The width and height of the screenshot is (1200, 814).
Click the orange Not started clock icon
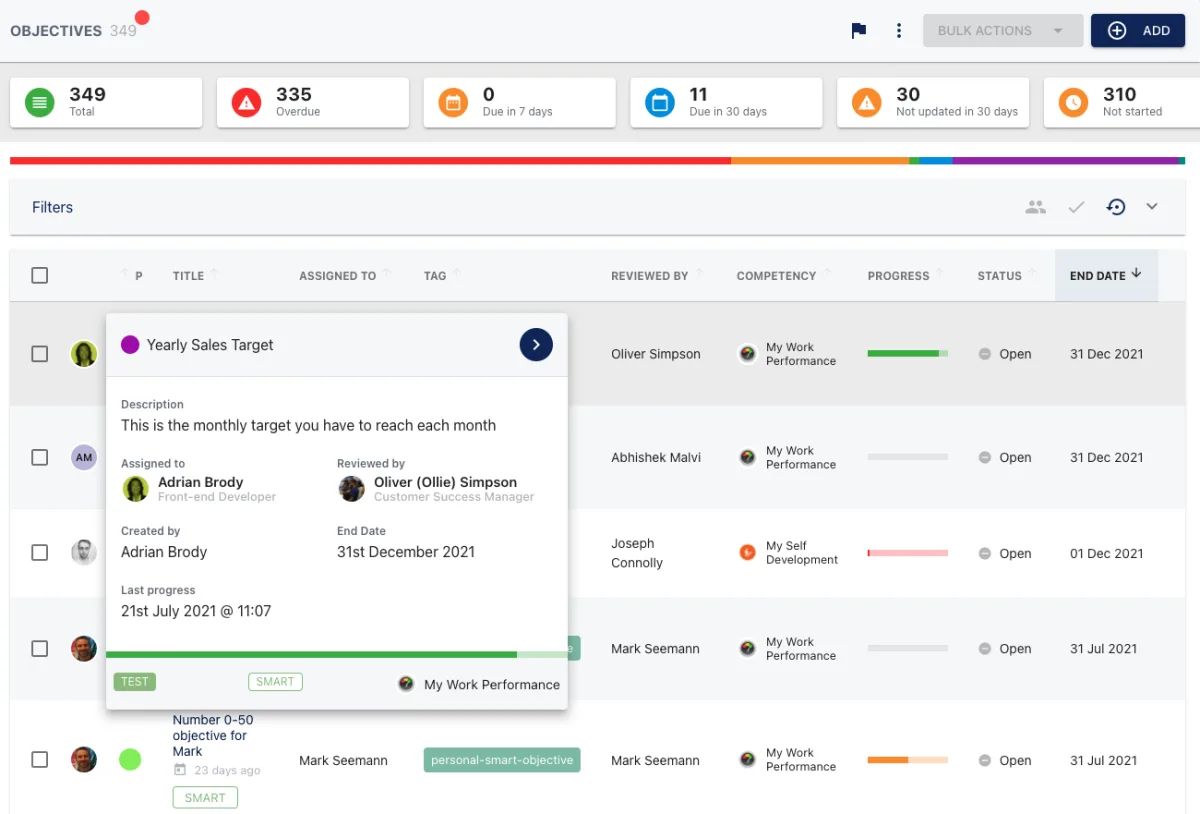pos(1074,102)
